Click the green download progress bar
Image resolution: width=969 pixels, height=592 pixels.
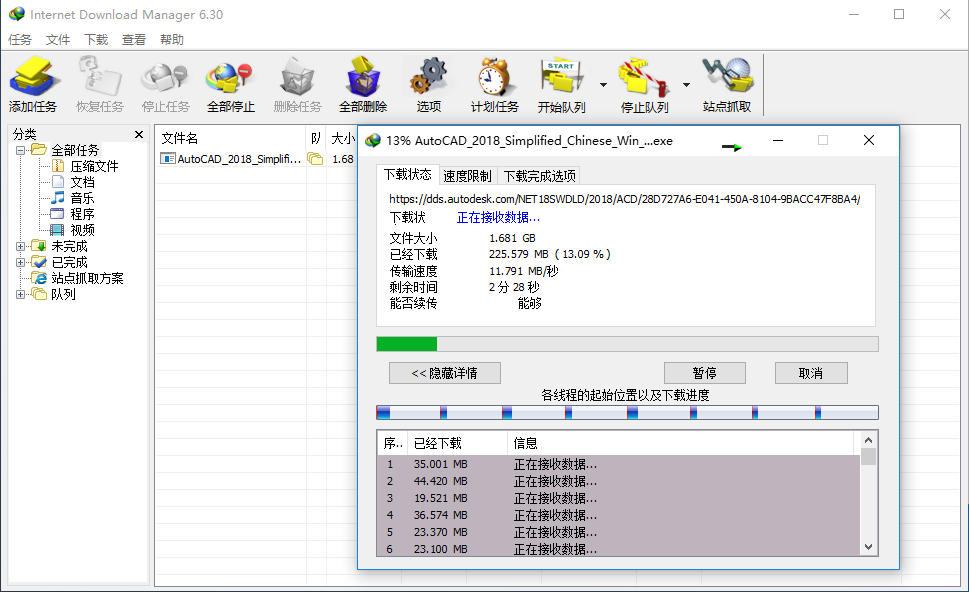click(627, 344)
